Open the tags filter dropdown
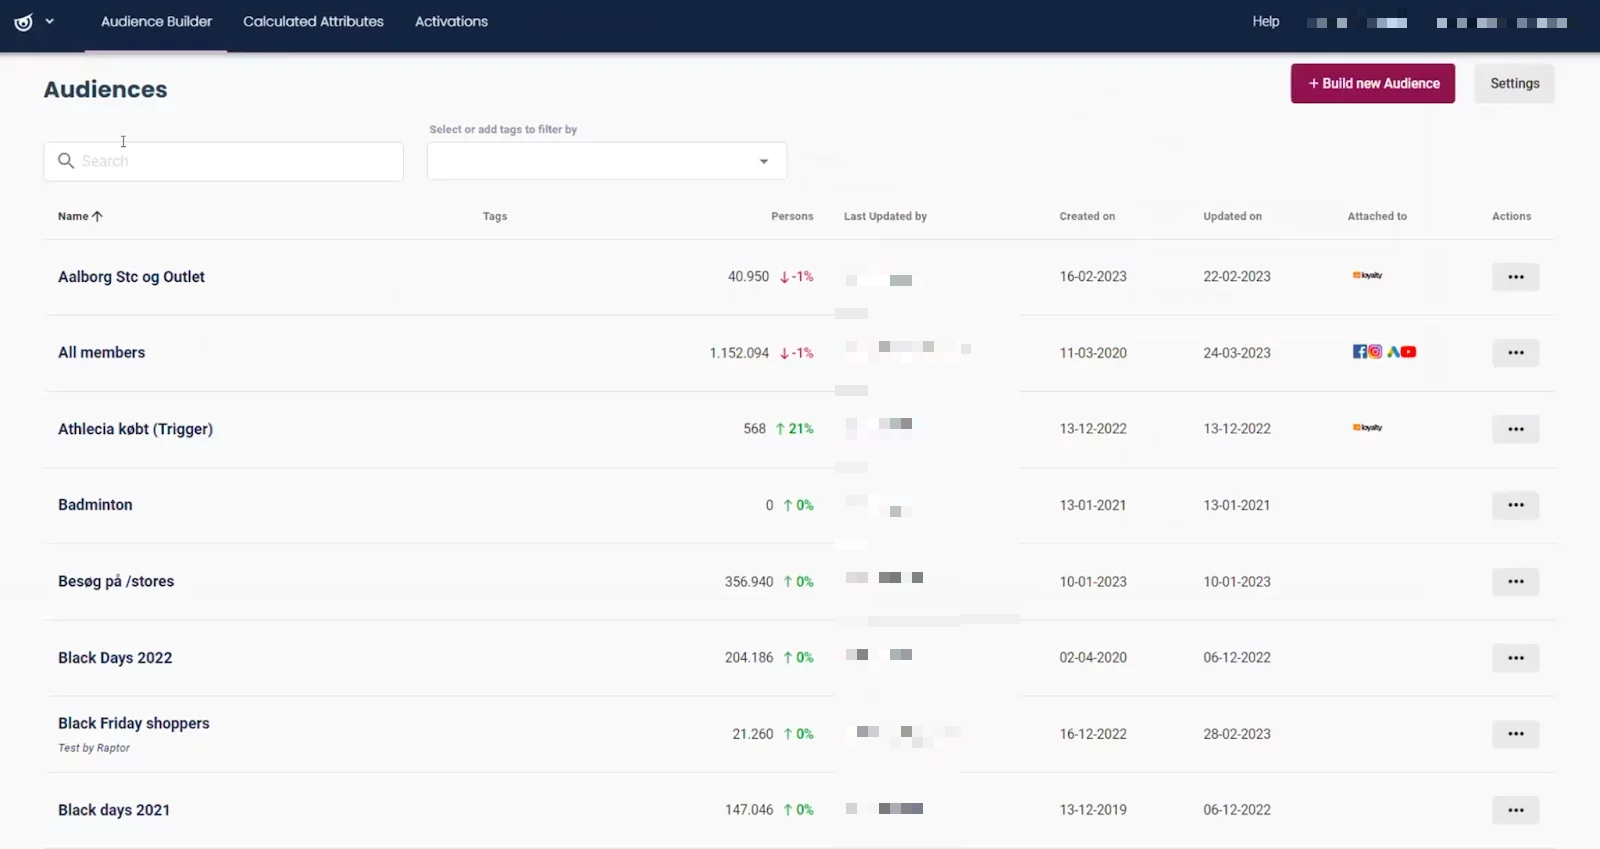 click(x=607, y=161)
